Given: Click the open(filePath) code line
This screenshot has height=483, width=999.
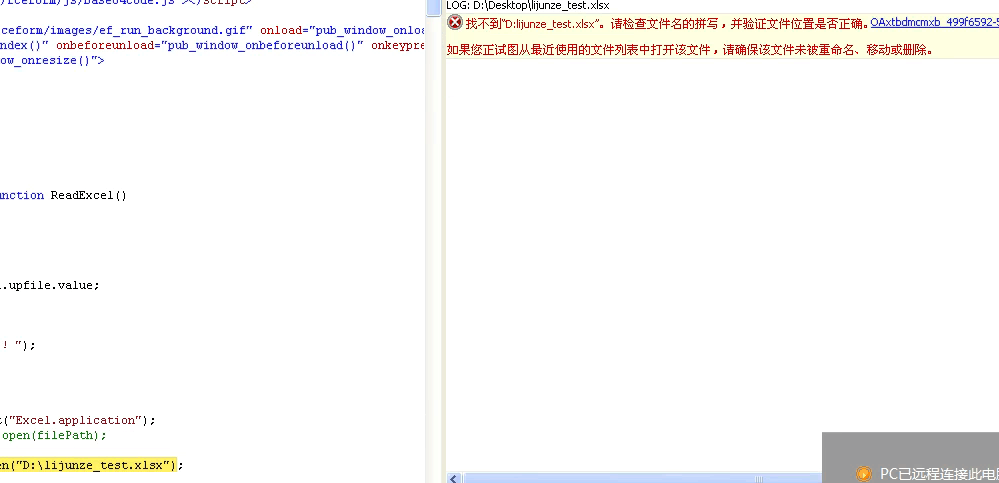Looking at the screenshot, I should pos(54,436).
